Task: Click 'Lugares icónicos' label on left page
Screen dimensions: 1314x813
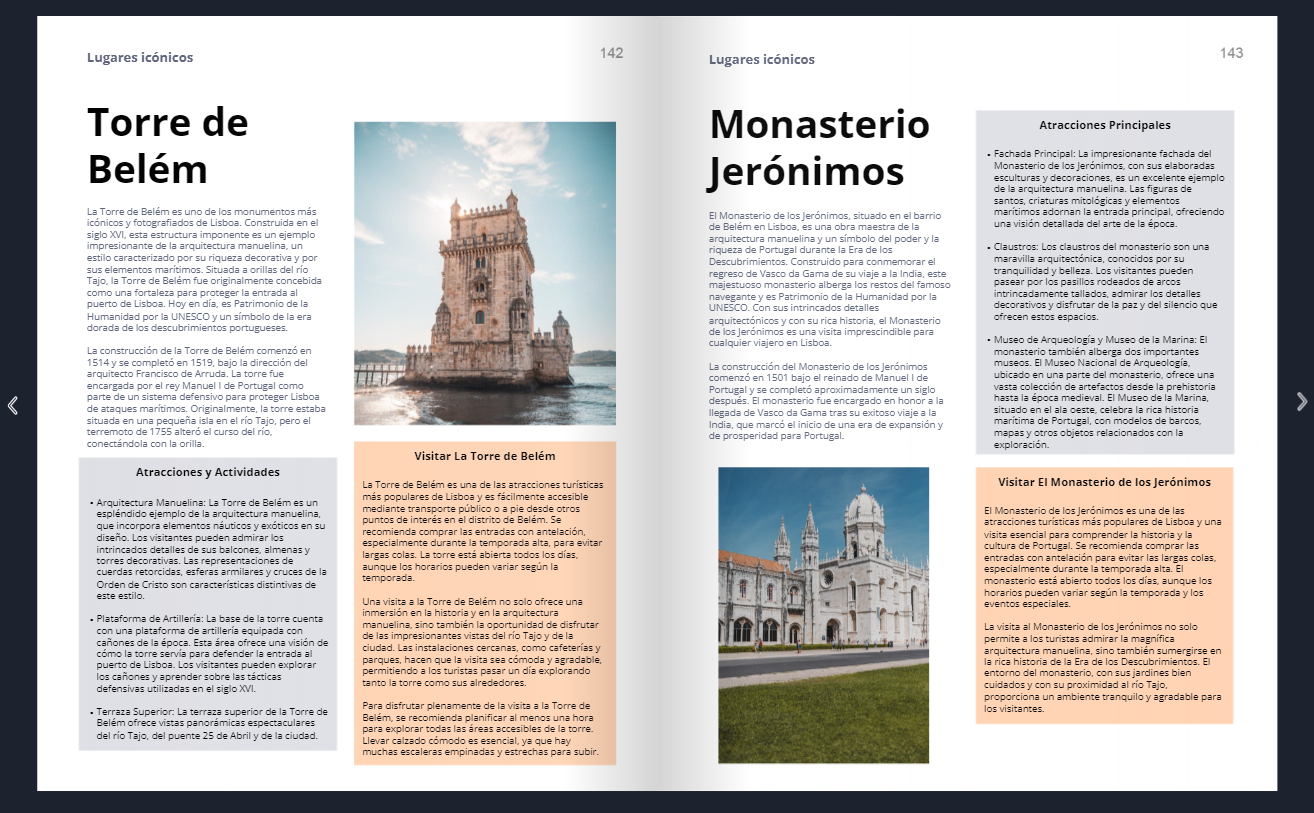Action: pos(140,57)
